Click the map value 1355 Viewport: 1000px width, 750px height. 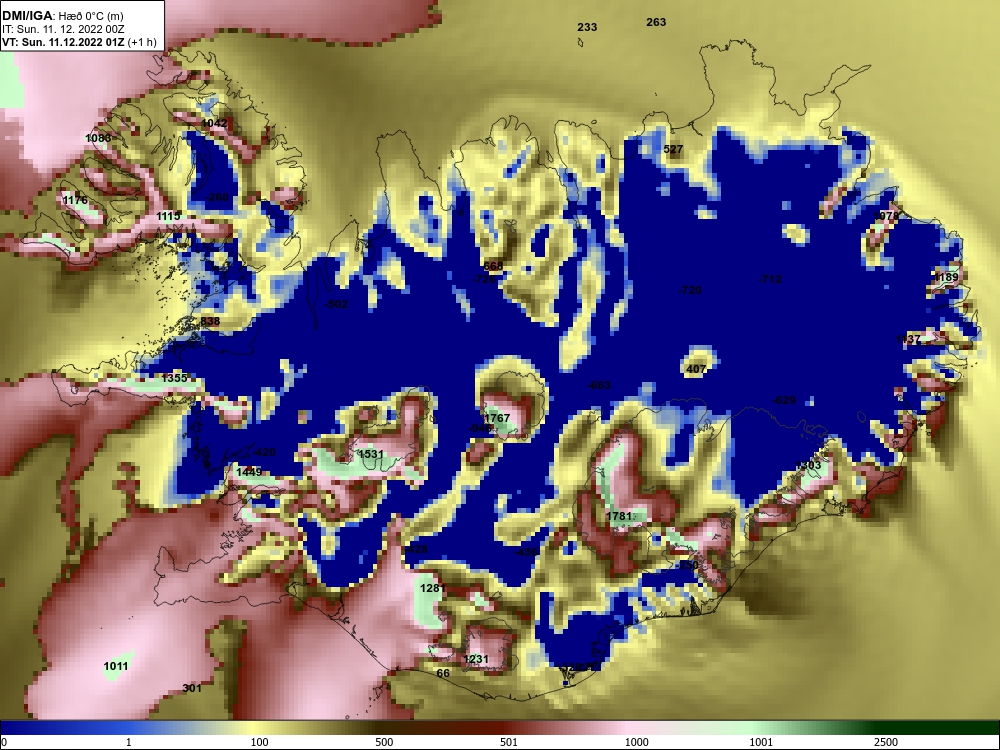174,378
